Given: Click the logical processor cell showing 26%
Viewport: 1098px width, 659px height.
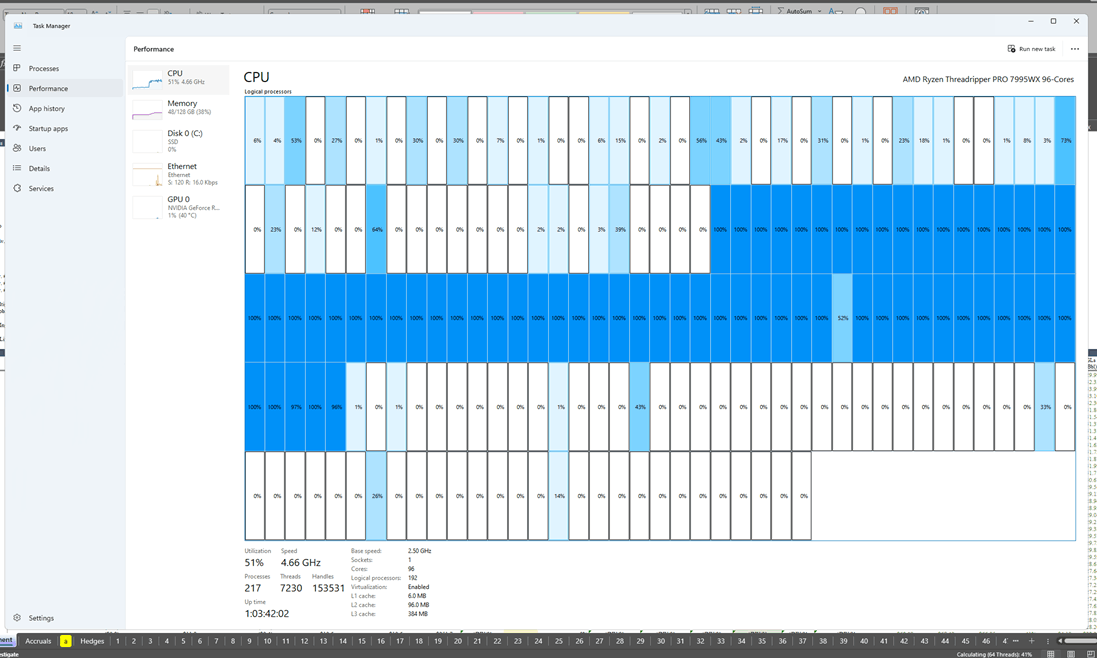Looking at the screenshot, I should (x=377, y=496).
